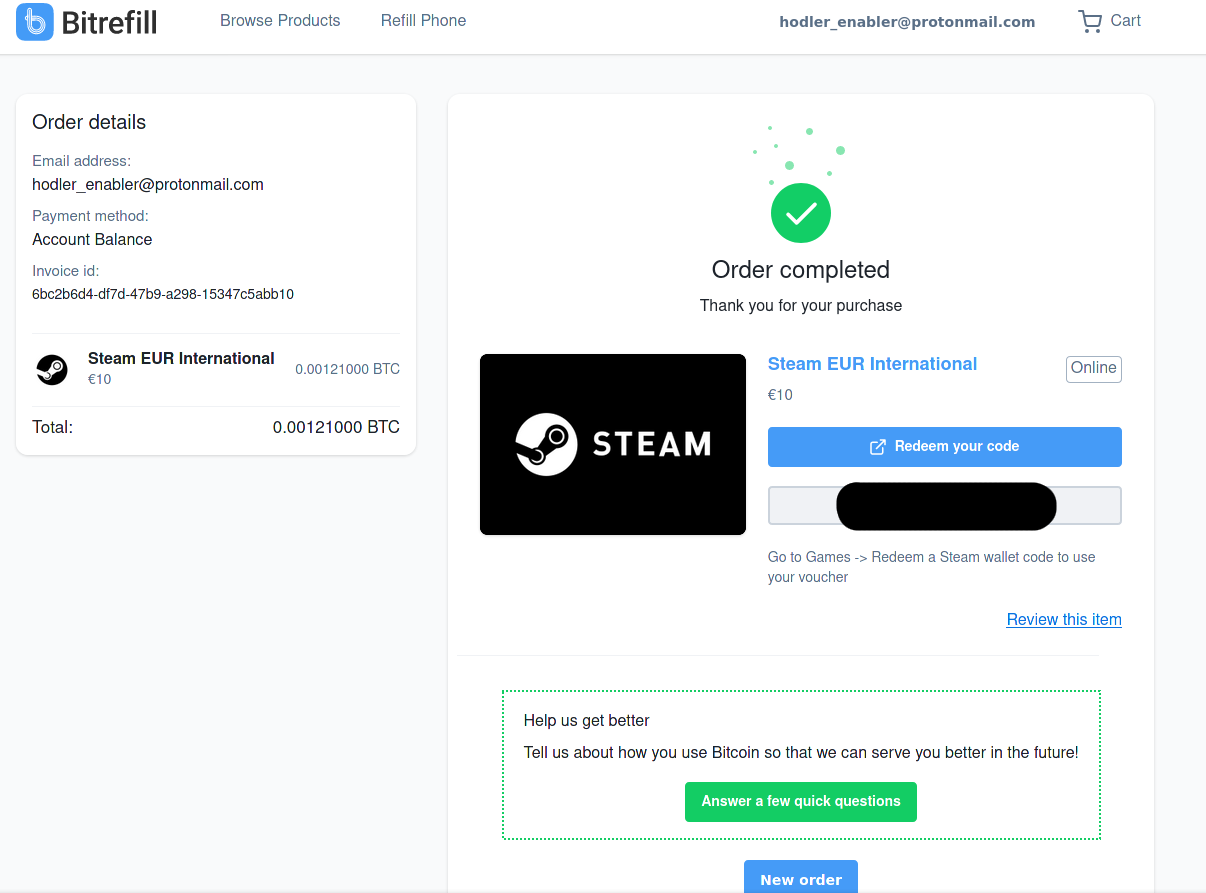Click €10 under Steam EUR International title
The width and height of the screenshot is (1206, 893).
780,395
